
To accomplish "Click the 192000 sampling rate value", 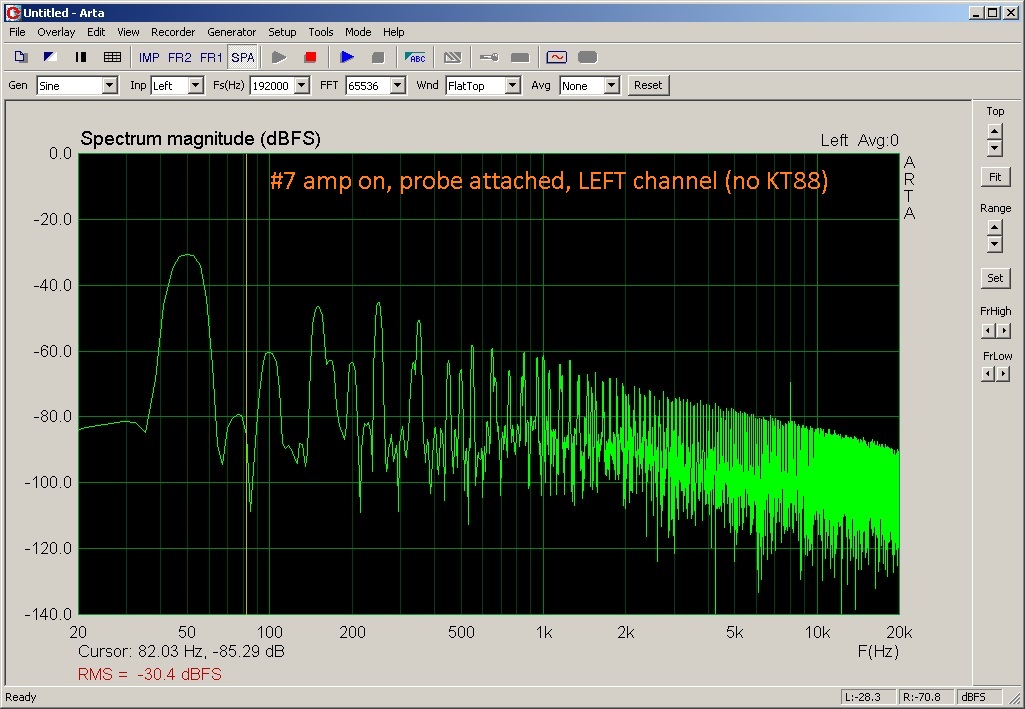I will pyautogui.click(x=272, y=86).
